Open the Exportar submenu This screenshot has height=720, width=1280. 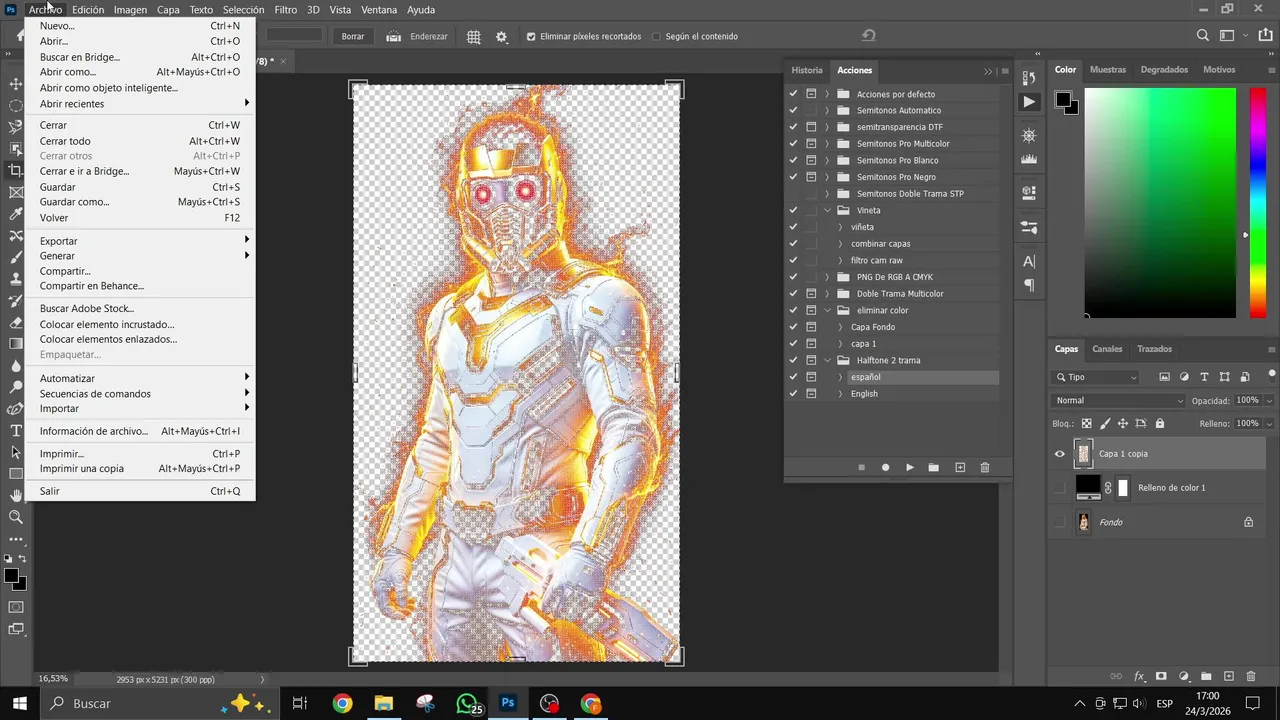[140, 241]
